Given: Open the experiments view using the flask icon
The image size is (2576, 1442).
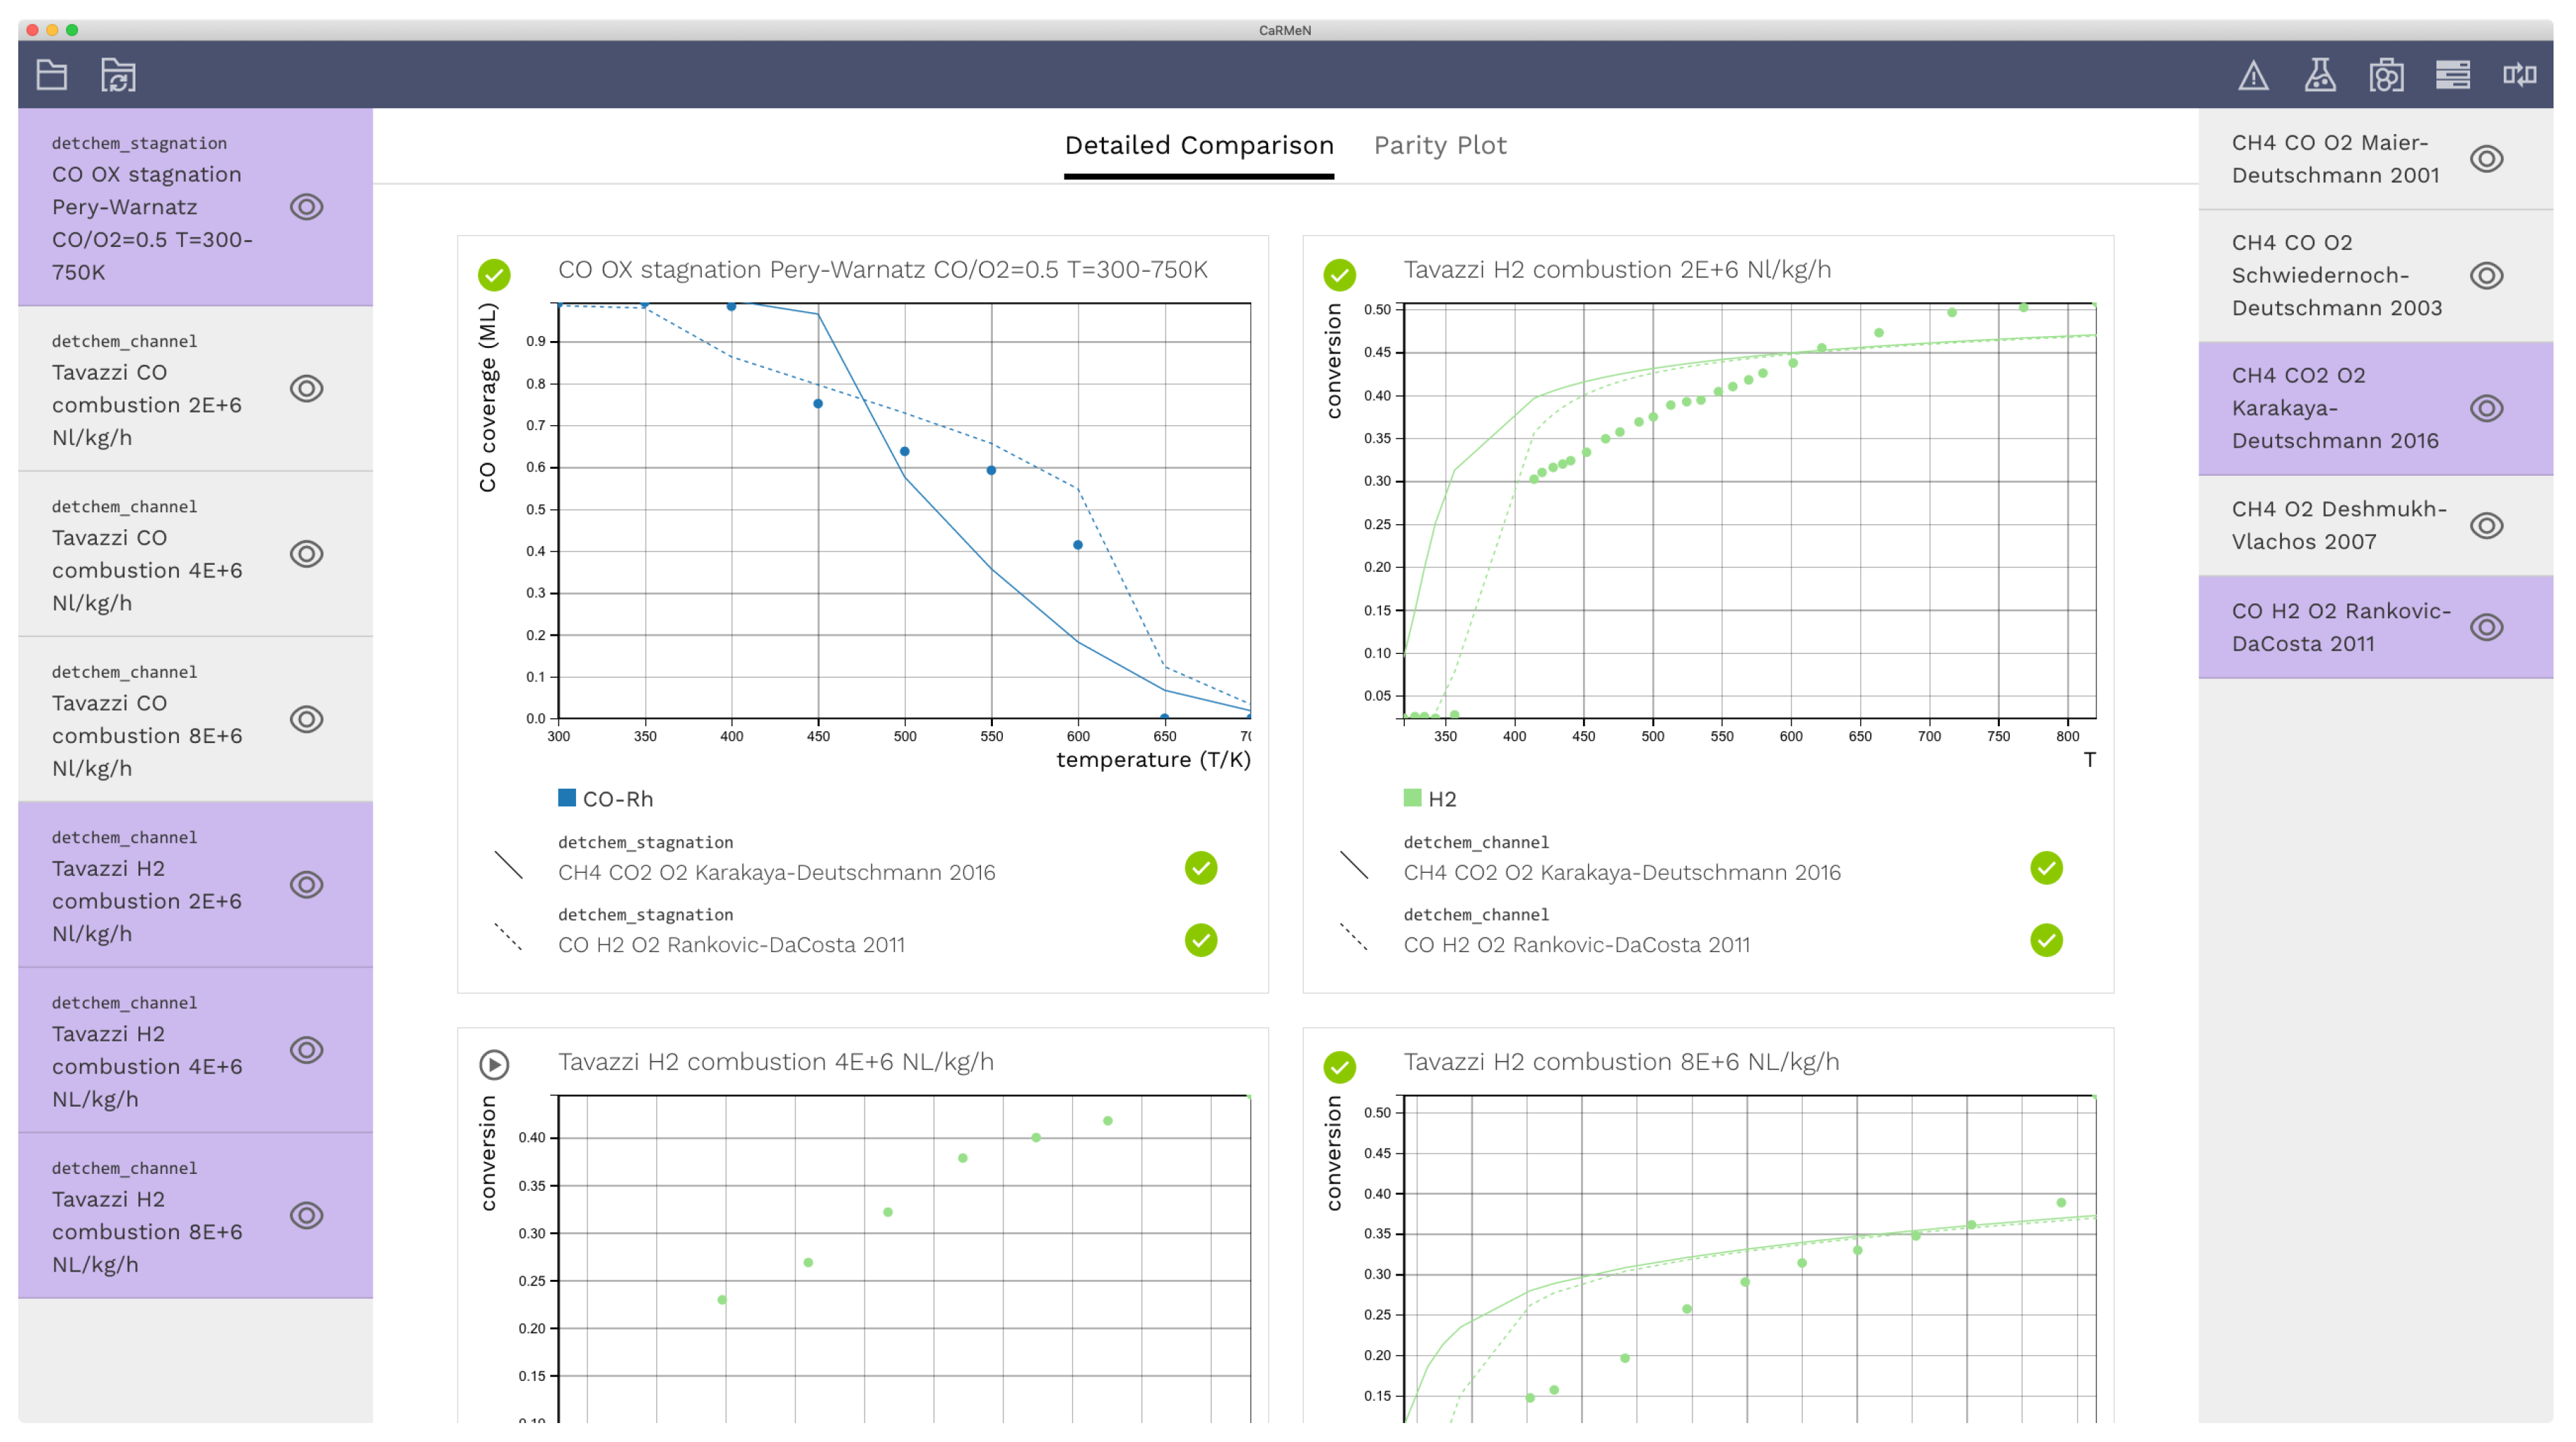Looking at the screenshot, I should coord(2321,75).
